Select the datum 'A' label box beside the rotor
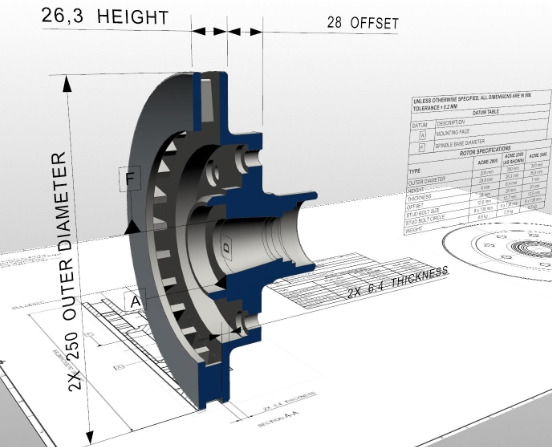This screenshot has height=447, width=552. click(135, 301)
